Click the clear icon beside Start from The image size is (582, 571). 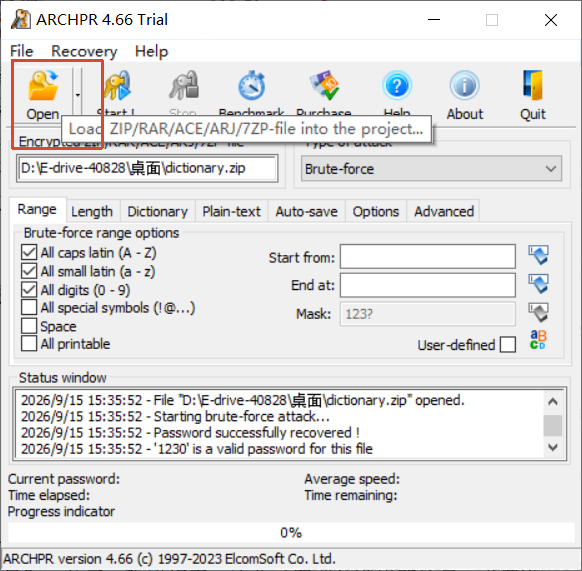click(538, 255)
